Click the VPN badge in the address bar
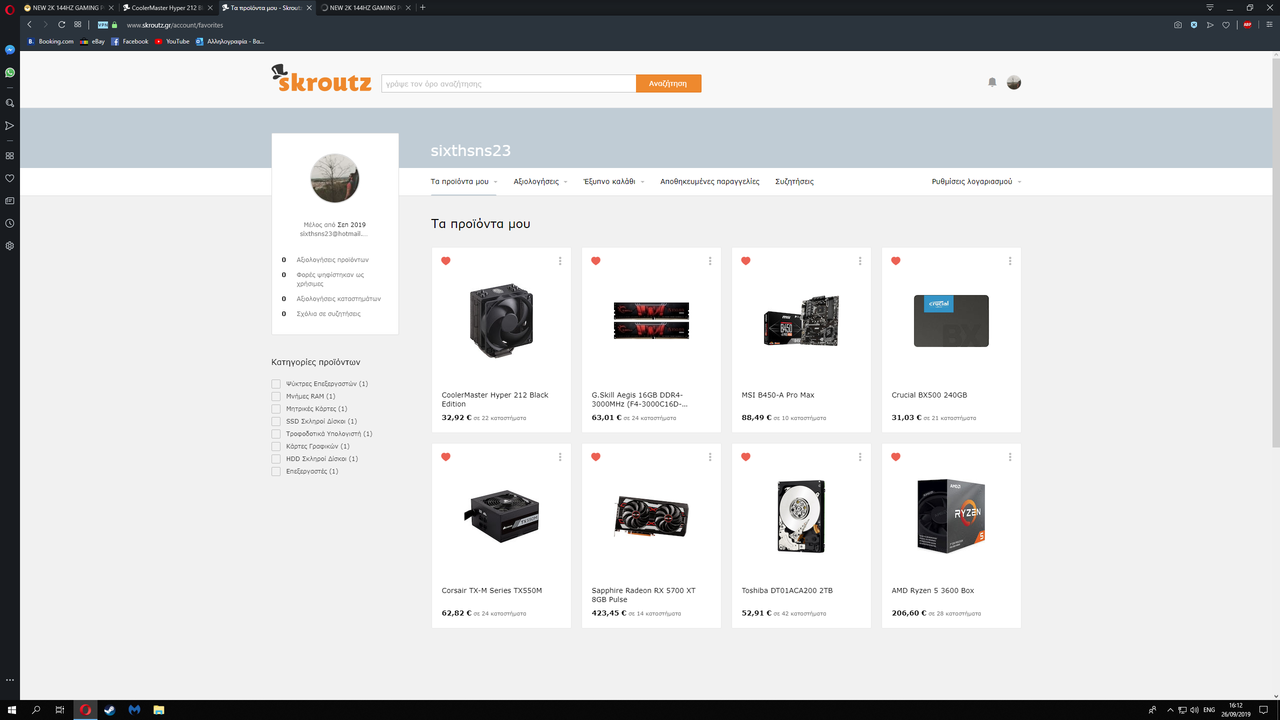 click(103, 25)
